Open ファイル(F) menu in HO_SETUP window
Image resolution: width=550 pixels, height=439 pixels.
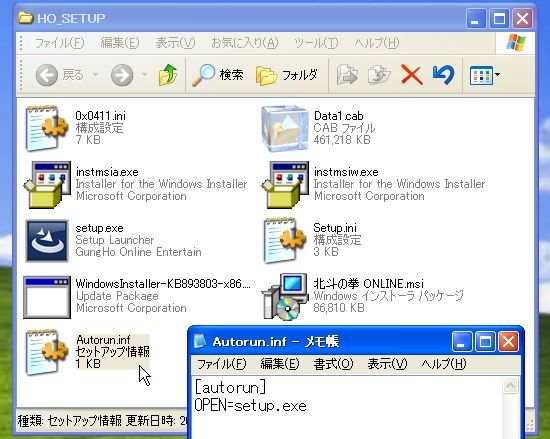click(60, 43)
